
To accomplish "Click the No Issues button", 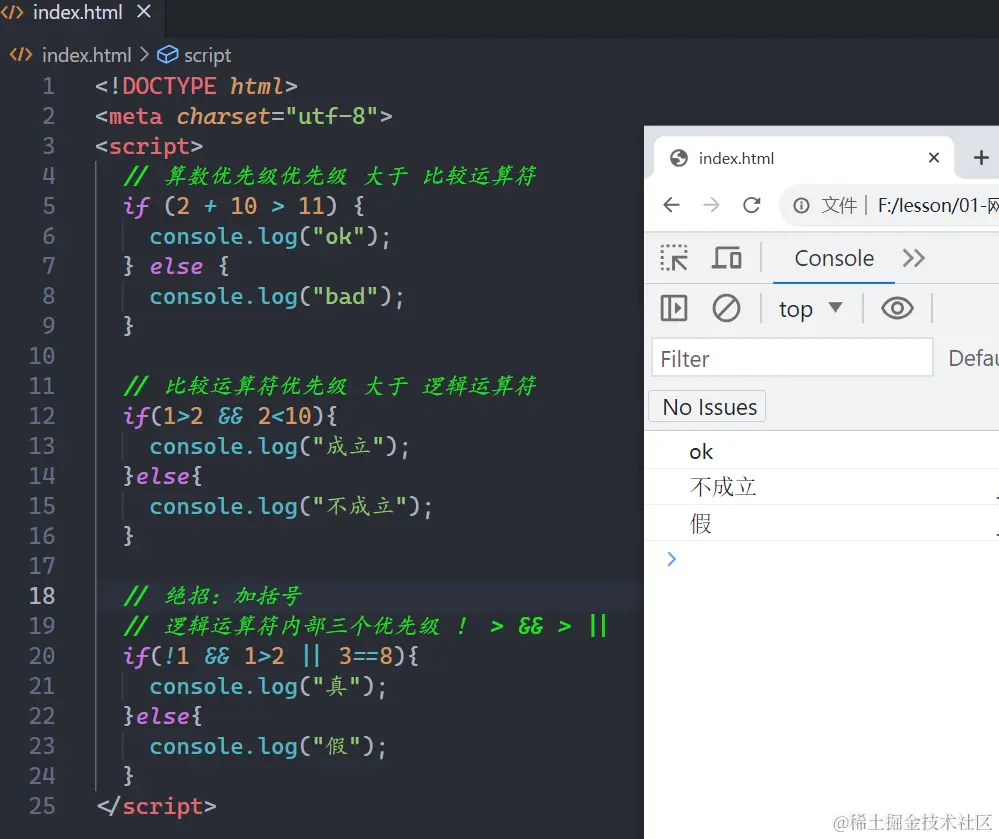I will [x=707, y=406].
